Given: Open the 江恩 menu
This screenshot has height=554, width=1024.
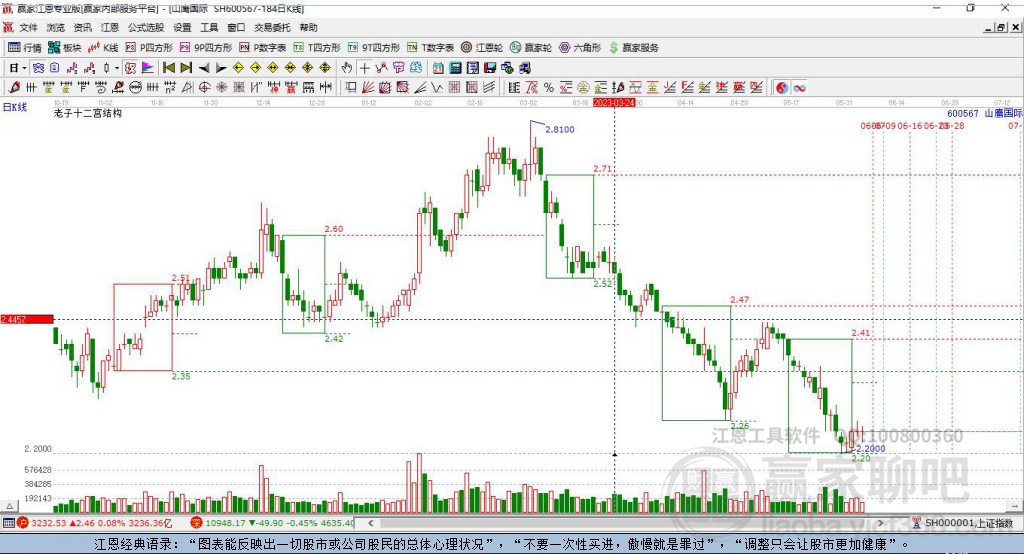Looking at the screenshot, I should (110, 27).
